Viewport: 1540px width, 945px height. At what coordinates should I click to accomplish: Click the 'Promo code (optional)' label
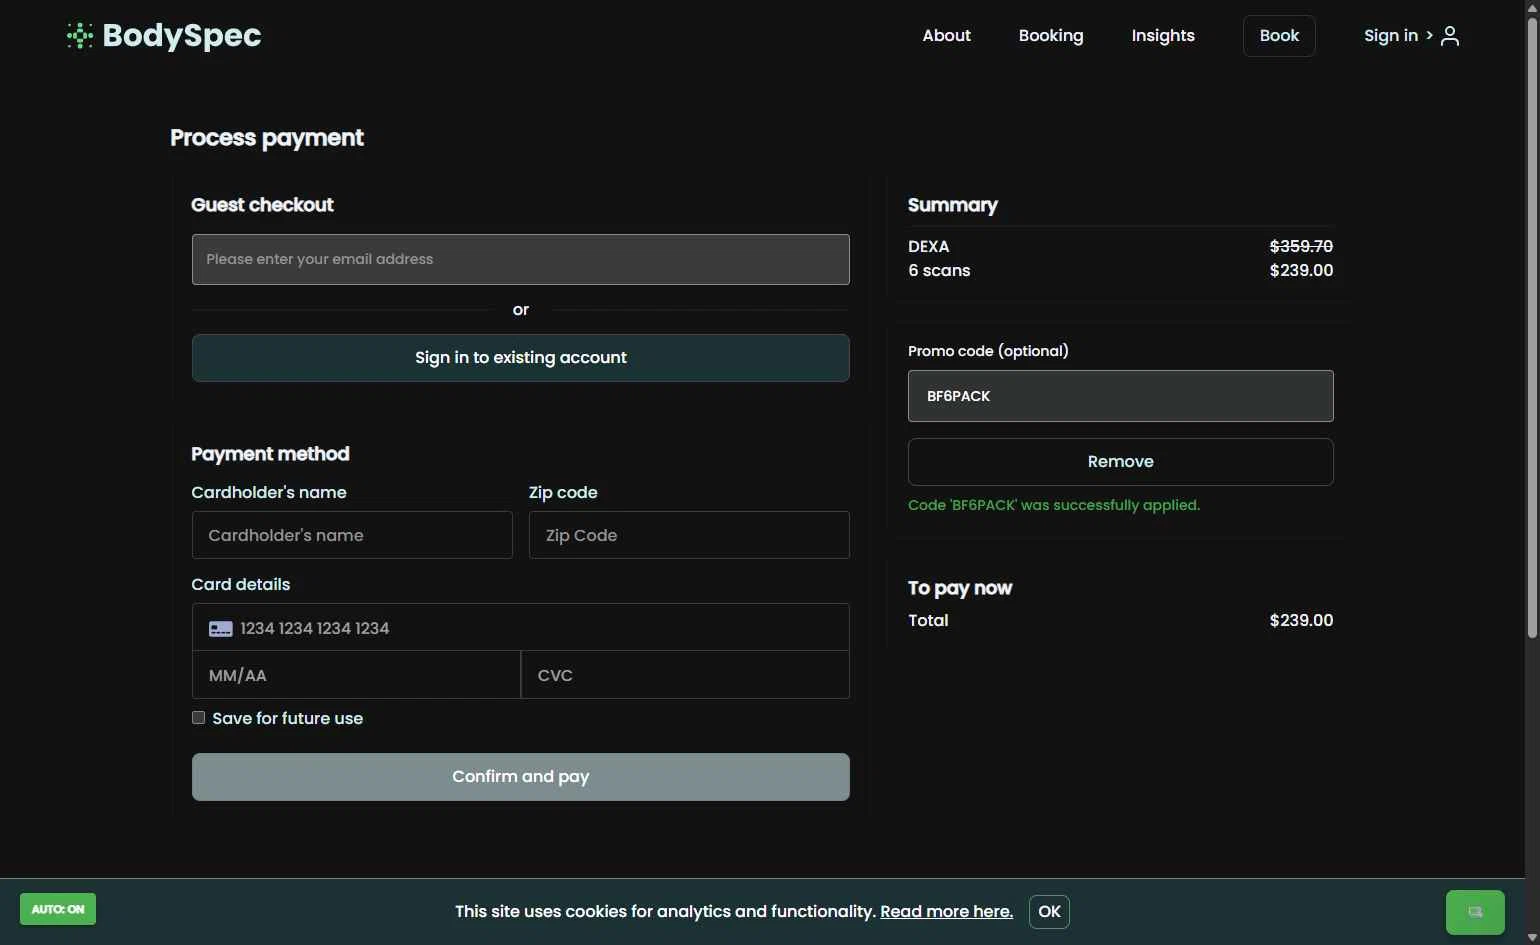[988, 351]
